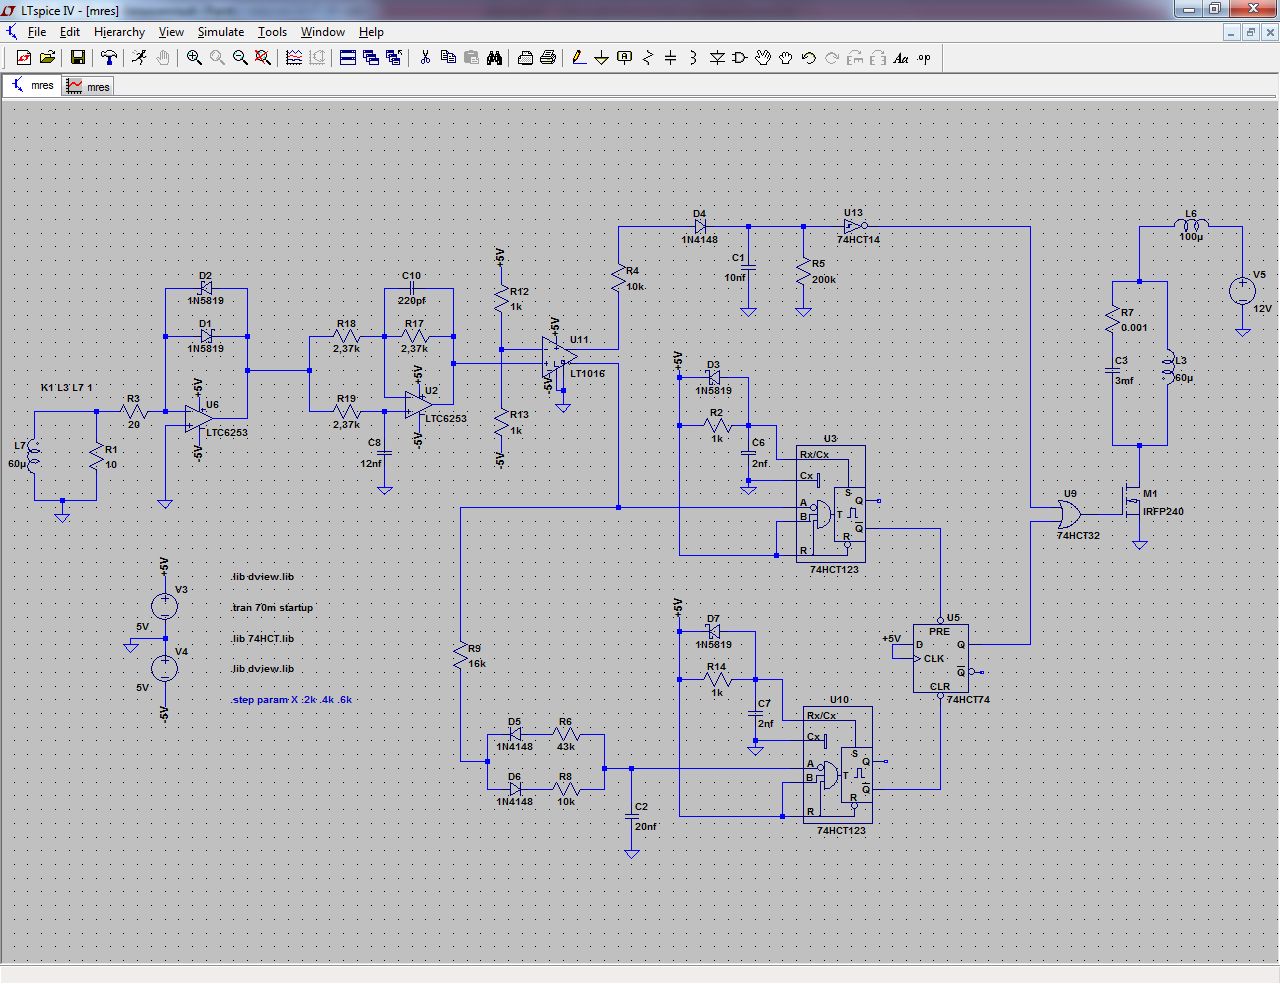Screen dimensions: 1280x984
Task: Select the Label Net tool
Action: [625, 58]
